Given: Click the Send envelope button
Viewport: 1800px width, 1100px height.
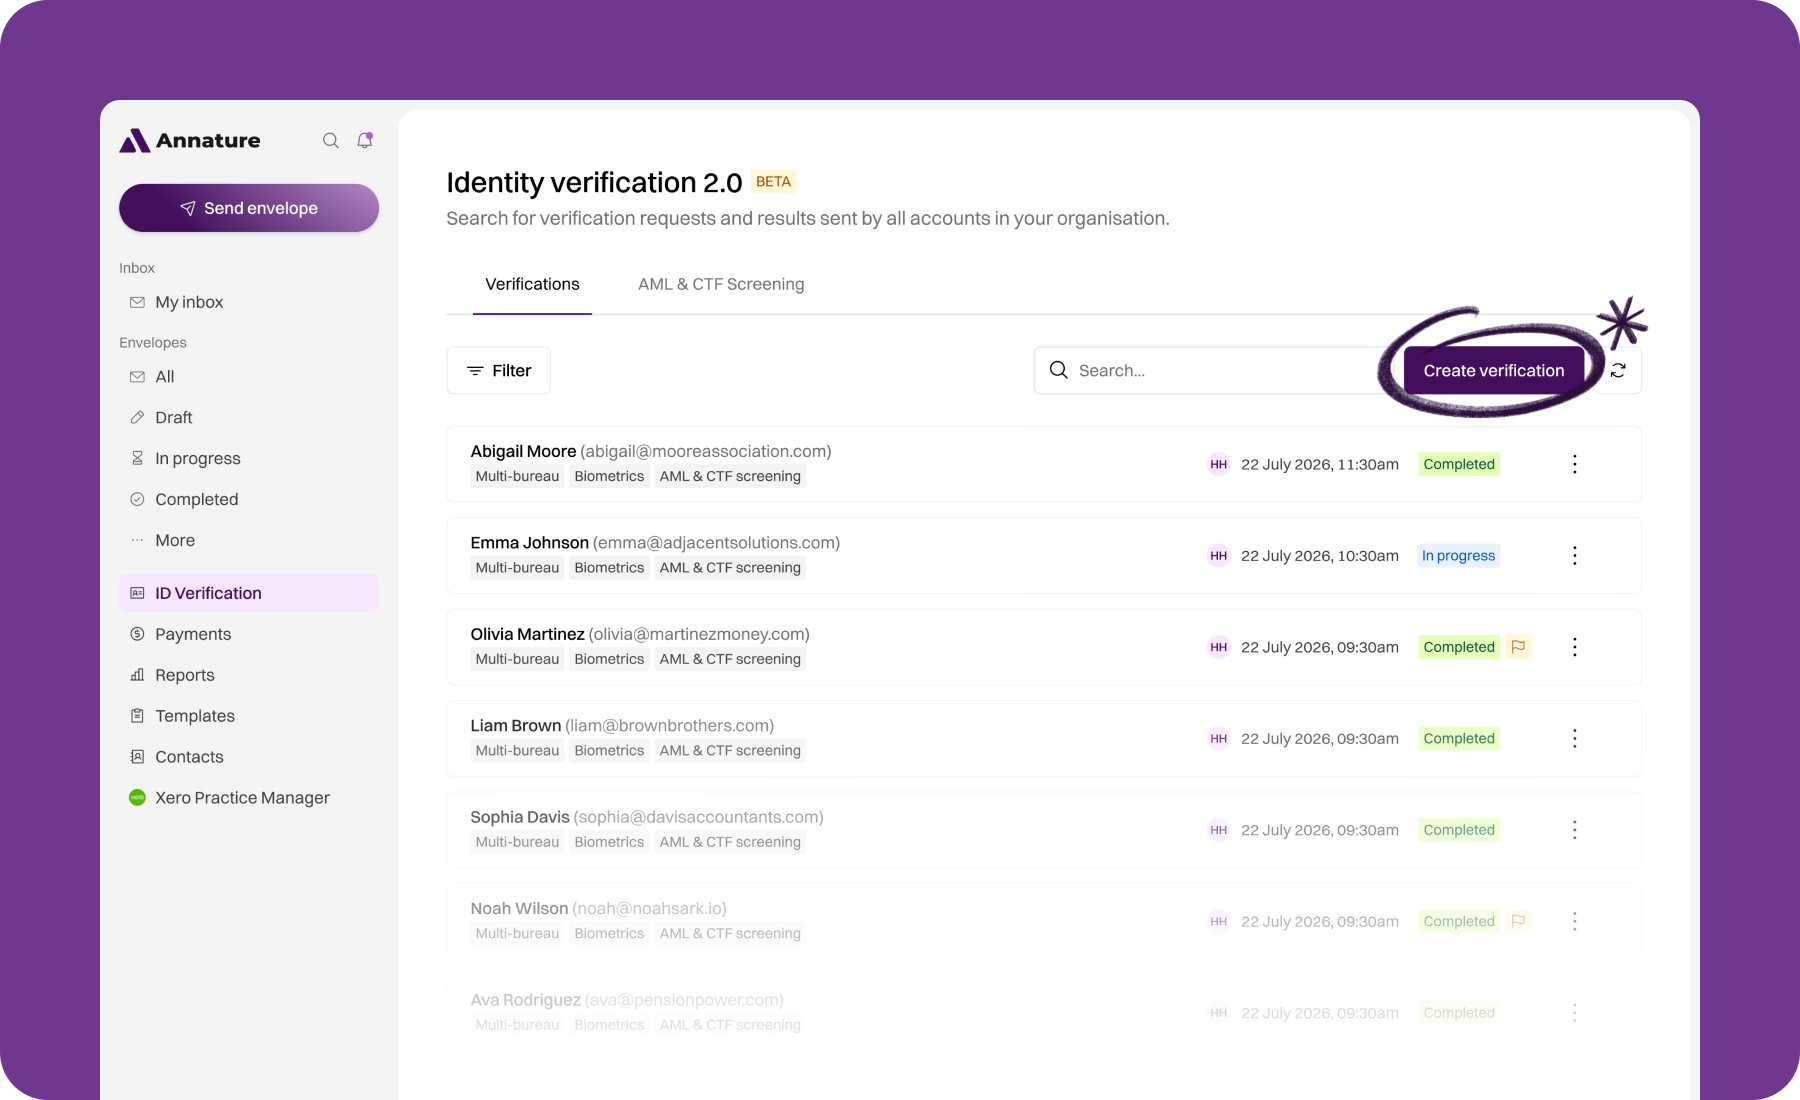Looking at the screenshot, I should 249,208.
